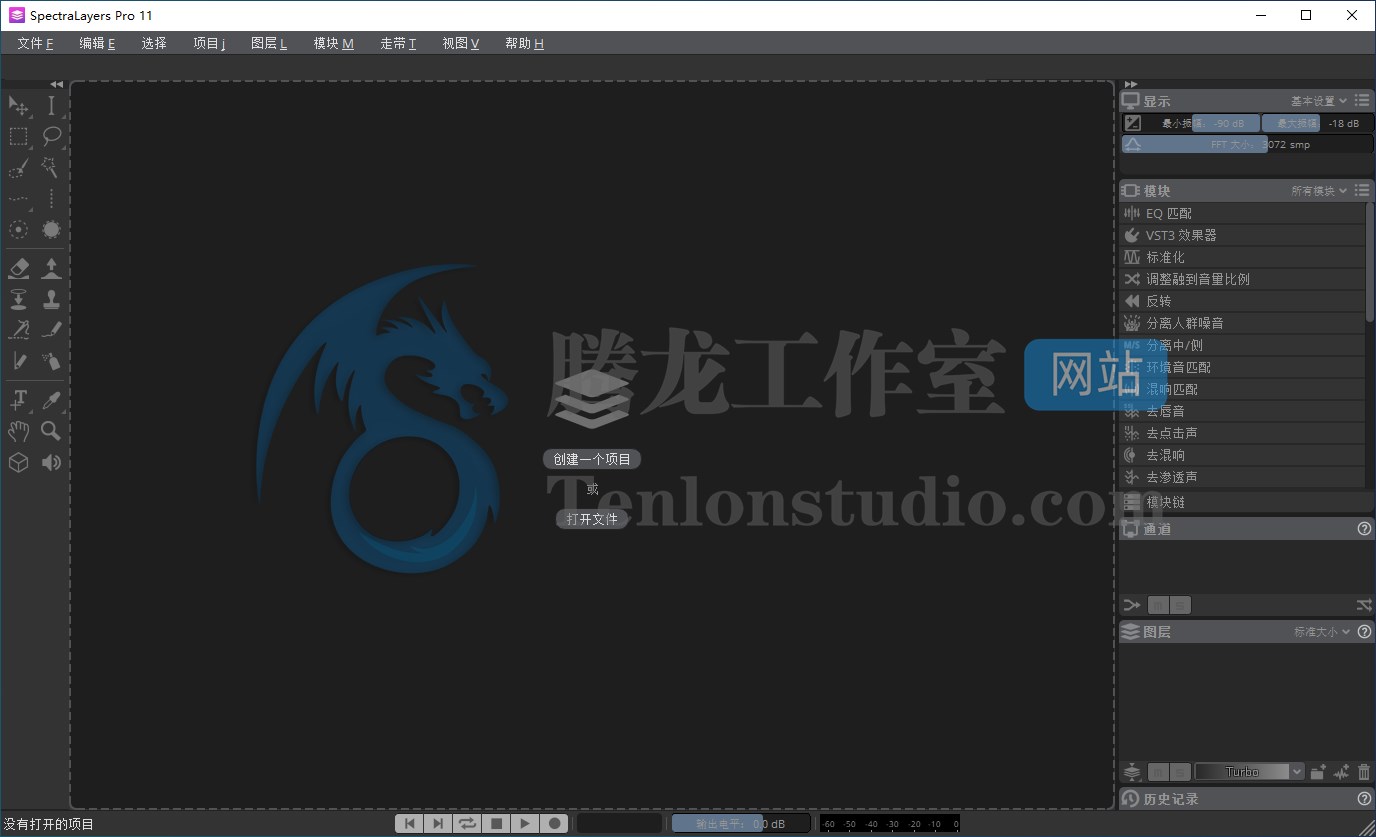Click the add folder group icon in Layers

1318,772
